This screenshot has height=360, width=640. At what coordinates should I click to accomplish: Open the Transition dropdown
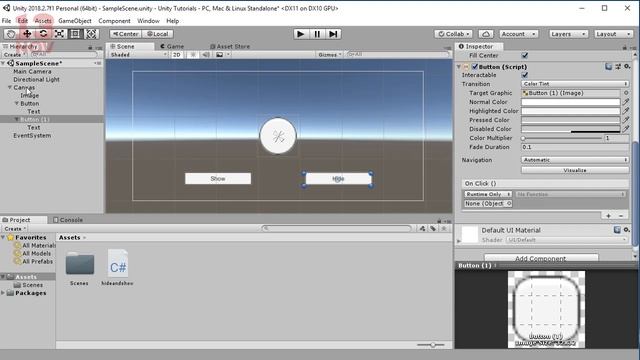tap(575, 84)
